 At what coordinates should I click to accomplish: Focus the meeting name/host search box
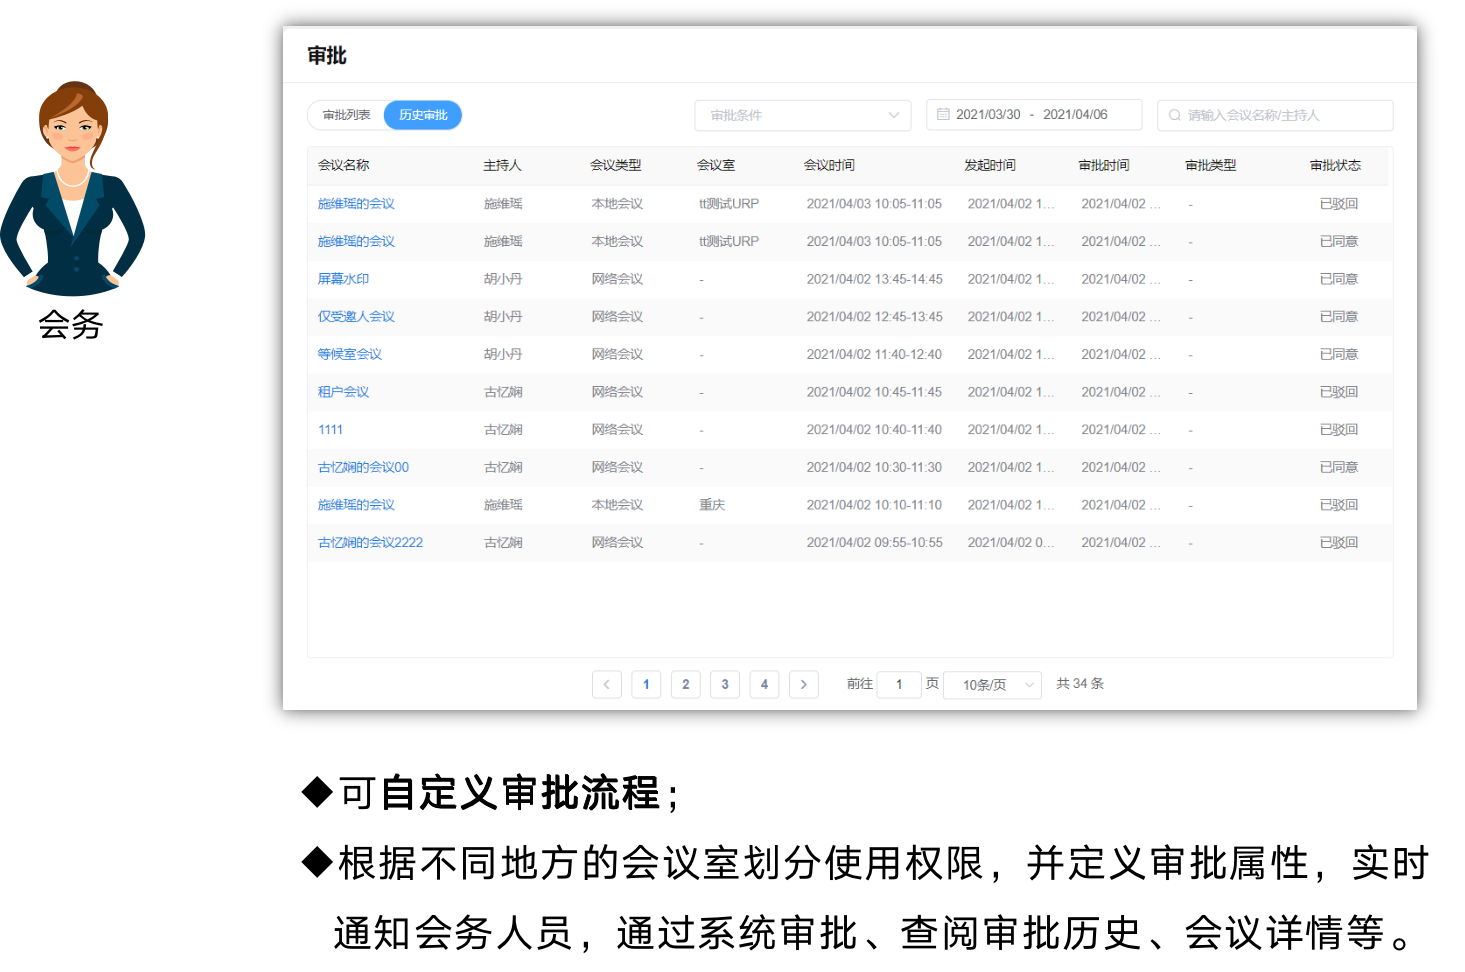(1282, 115)
